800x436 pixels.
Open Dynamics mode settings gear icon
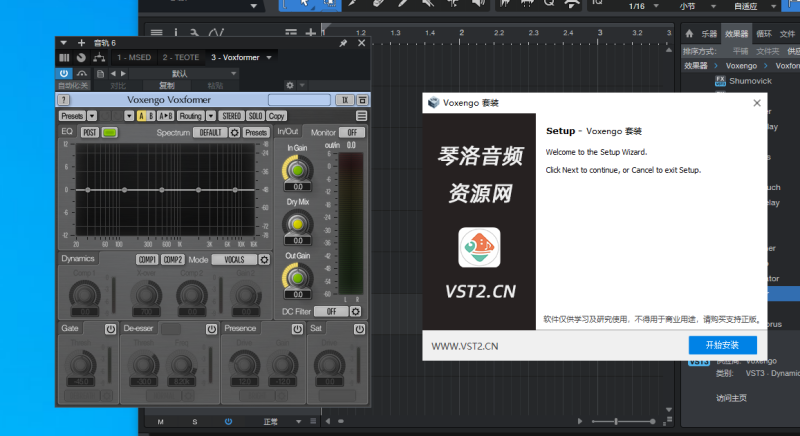click(x=264, y=260)
